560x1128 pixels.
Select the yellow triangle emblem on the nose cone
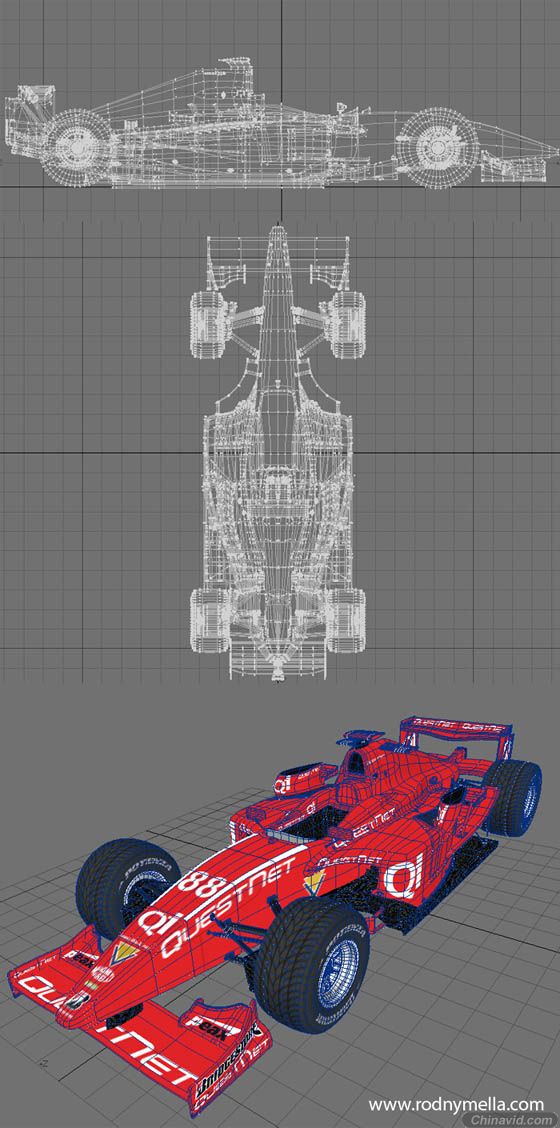point(124,952)
